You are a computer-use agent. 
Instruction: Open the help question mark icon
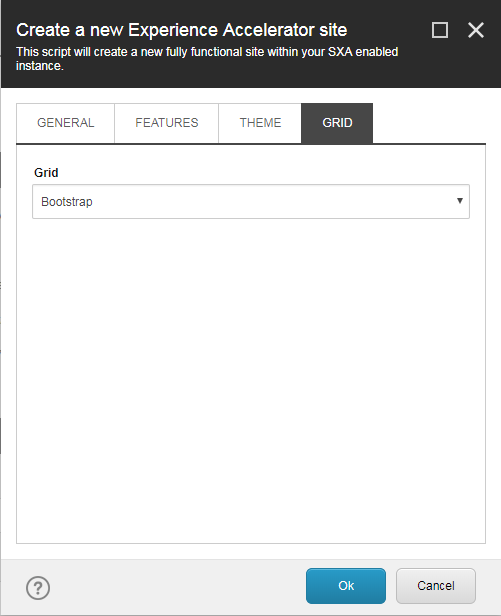point(38,588)
